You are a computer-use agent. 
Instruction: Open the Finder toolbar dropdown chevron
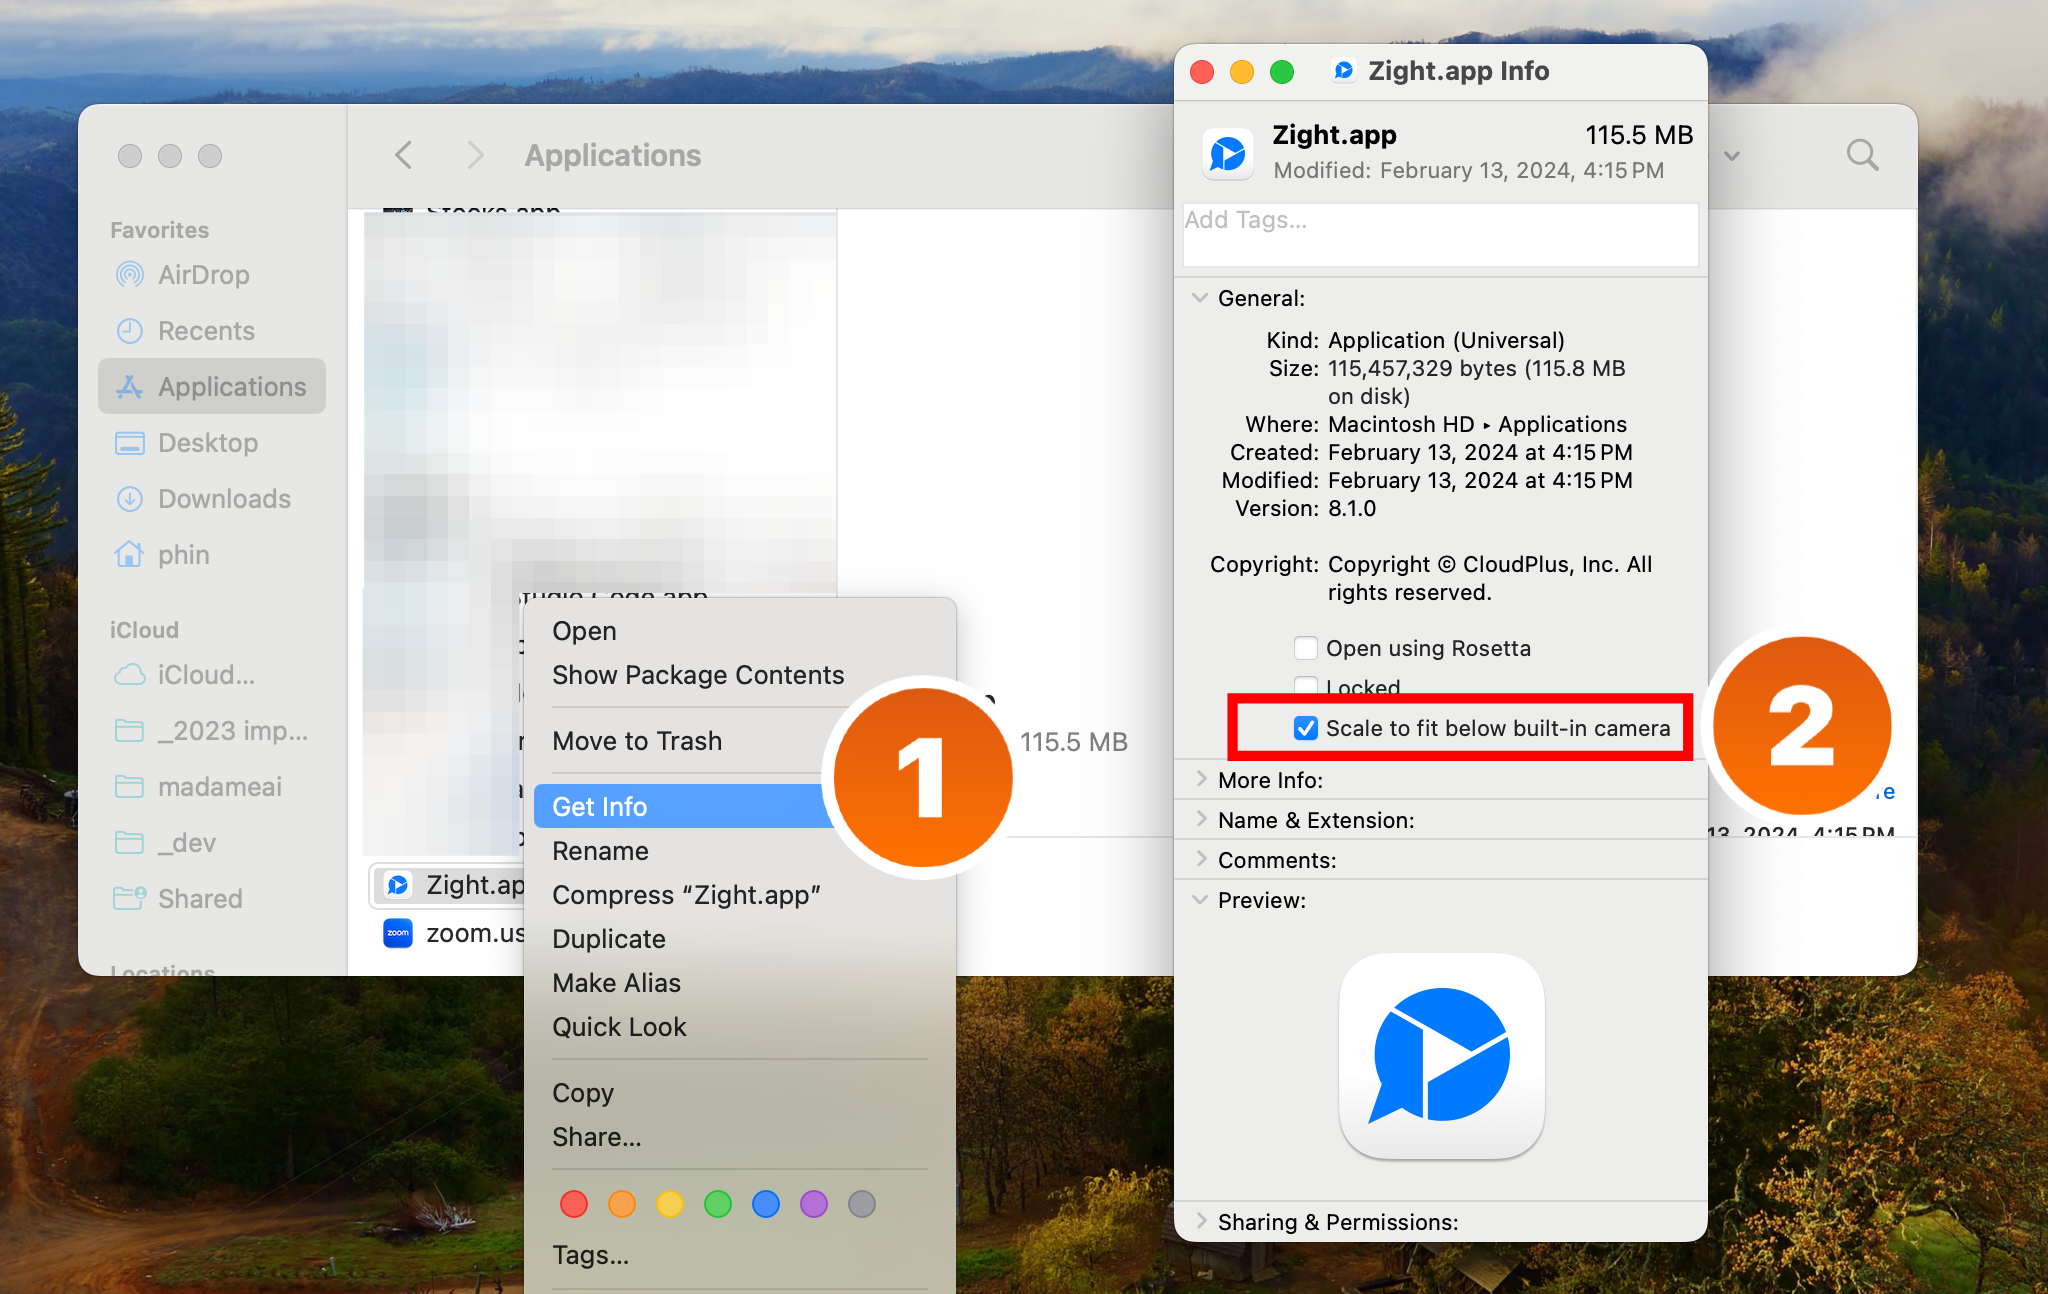coord(1732,156)
